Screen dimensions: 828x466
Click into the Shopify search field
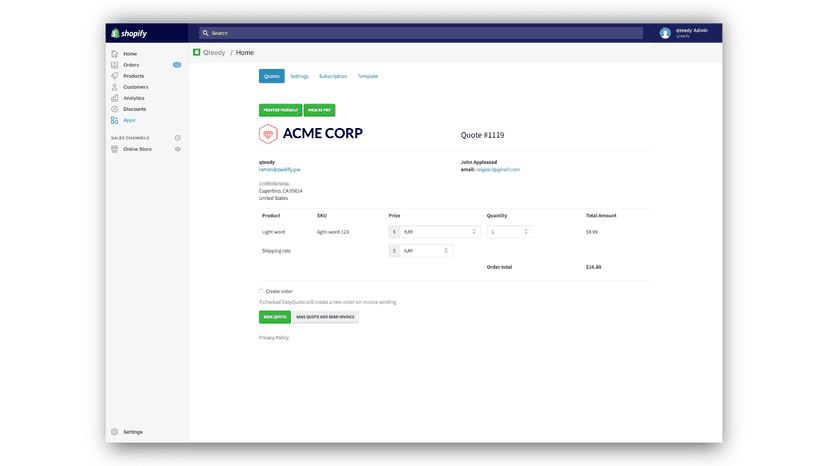pyautogui.click(x=421, y=33)
